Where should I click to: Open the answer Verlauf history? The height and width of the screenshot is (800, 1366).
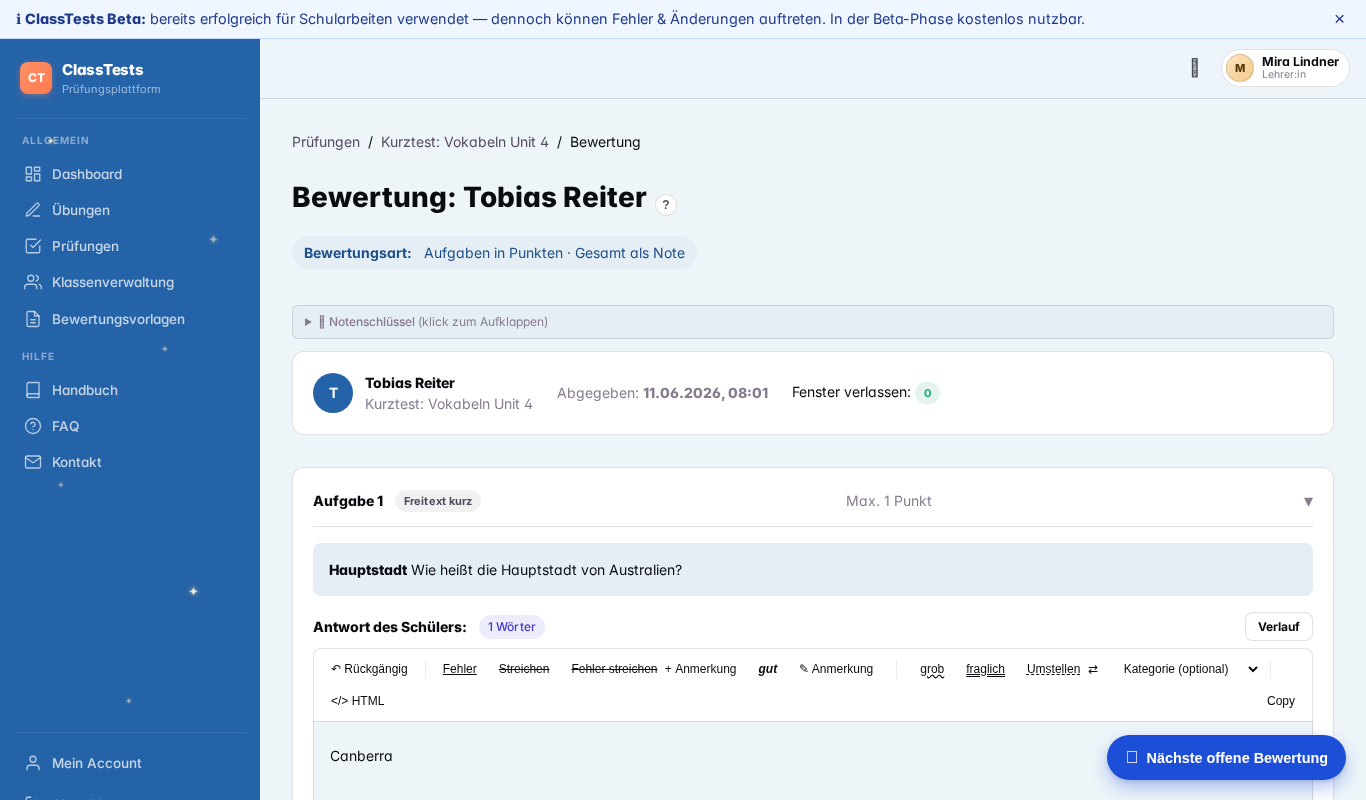pyautogui.click(x=1279, y=627)
